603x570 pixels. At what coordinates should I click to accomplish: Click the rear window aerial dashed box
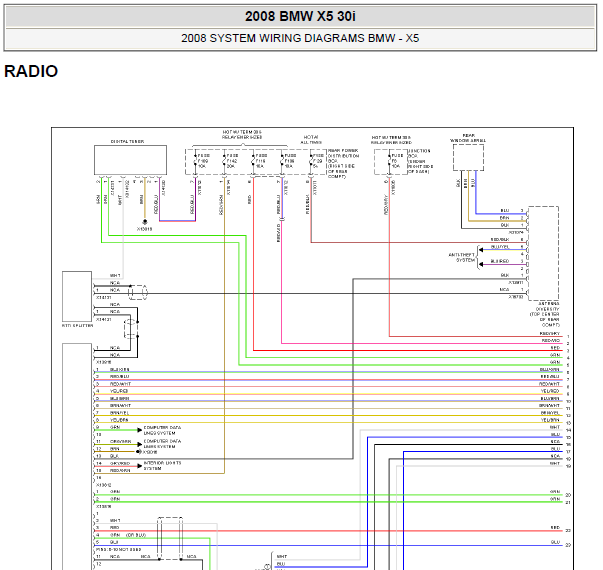468,158
